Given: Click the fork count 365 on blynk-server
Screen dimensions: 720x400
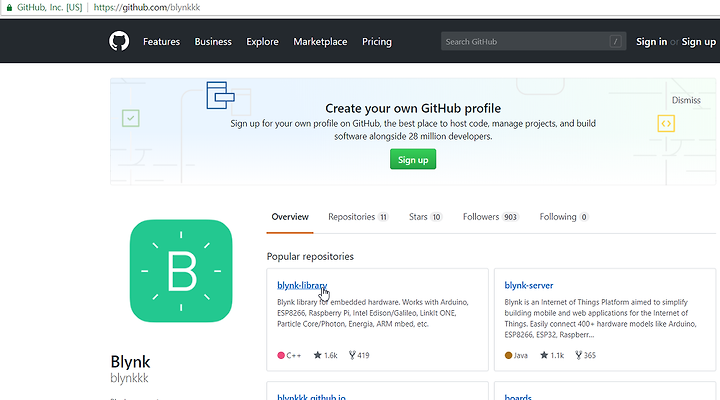Looking at the screenshot, I should (585, 355).
